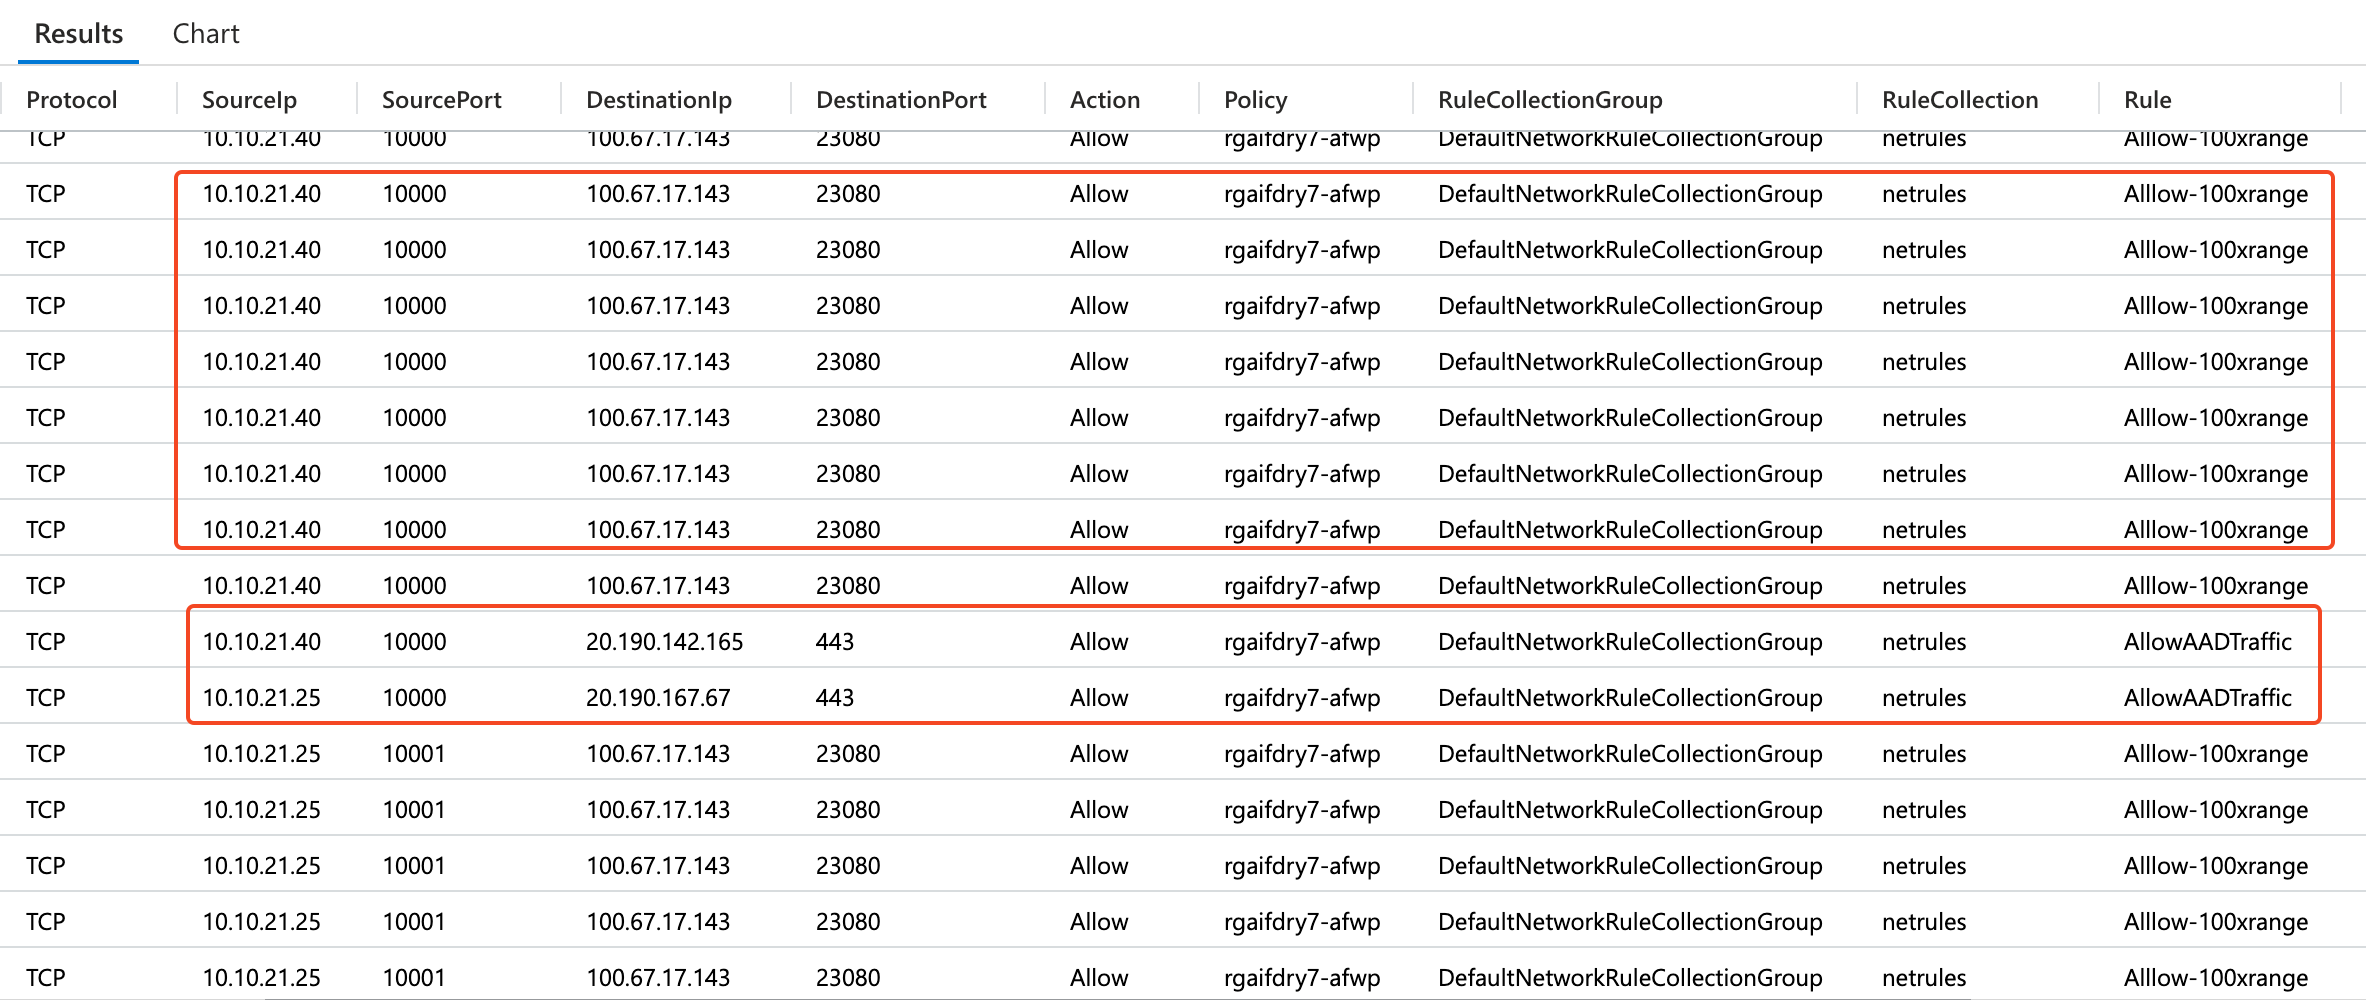Viewport: 2366px width, 1000px height.
Task: Select destination IP 20.190.167.67 cell
Action: point(657,698)
